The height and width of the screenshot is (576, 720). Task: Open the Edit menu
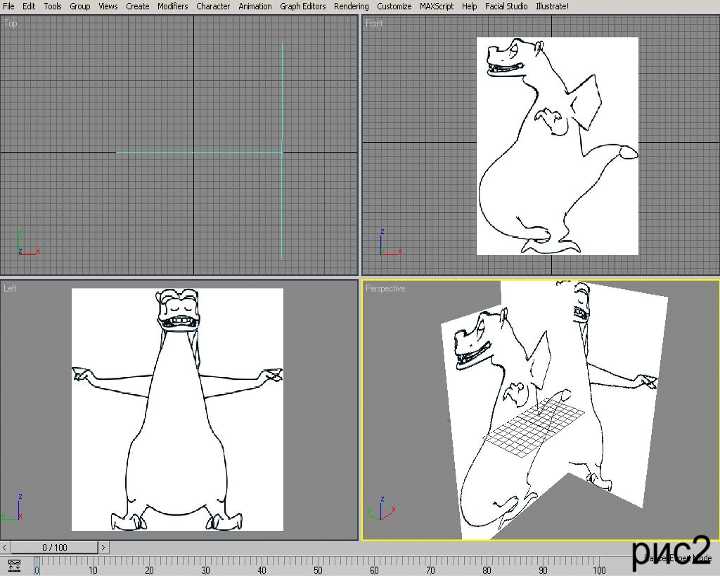(29, 6)
